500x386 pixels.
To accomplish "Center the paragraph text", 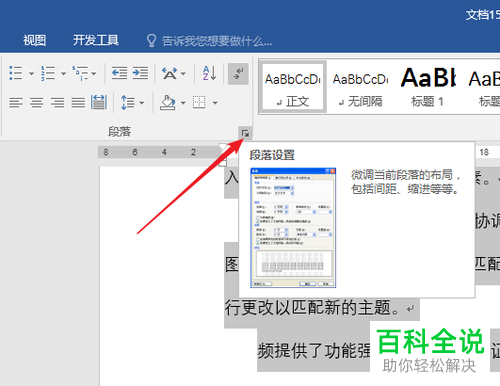I will pos(37,102).
